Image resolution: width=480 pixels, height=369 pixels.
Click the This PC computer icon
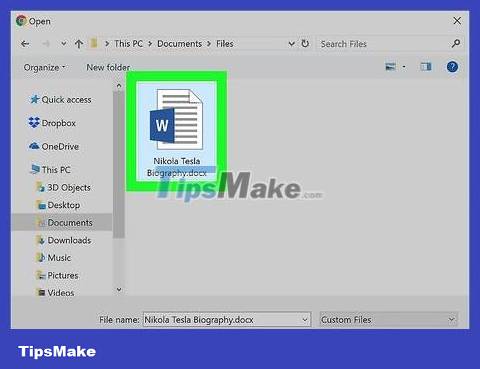coord(35,169)
